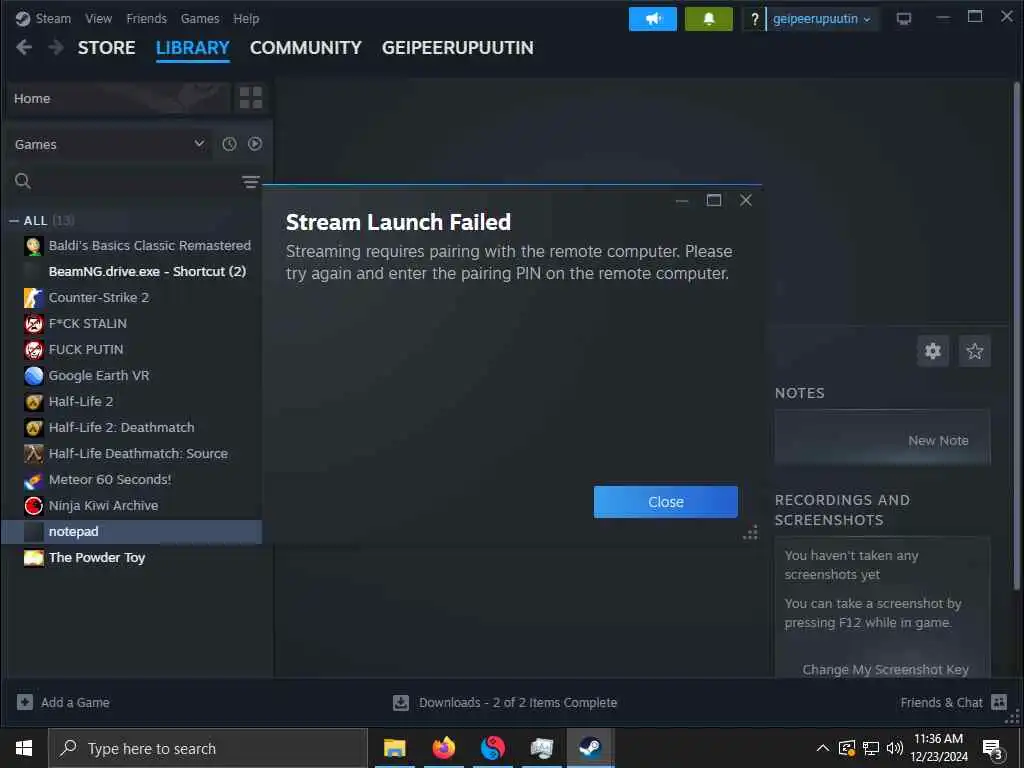Click the main page vertical scrollbar

tap(1016, 336)
